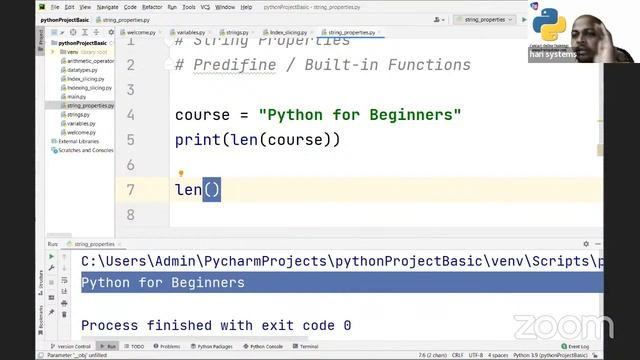Open the View menu
This screenshot has height=360, width=640.
(85, 7)
